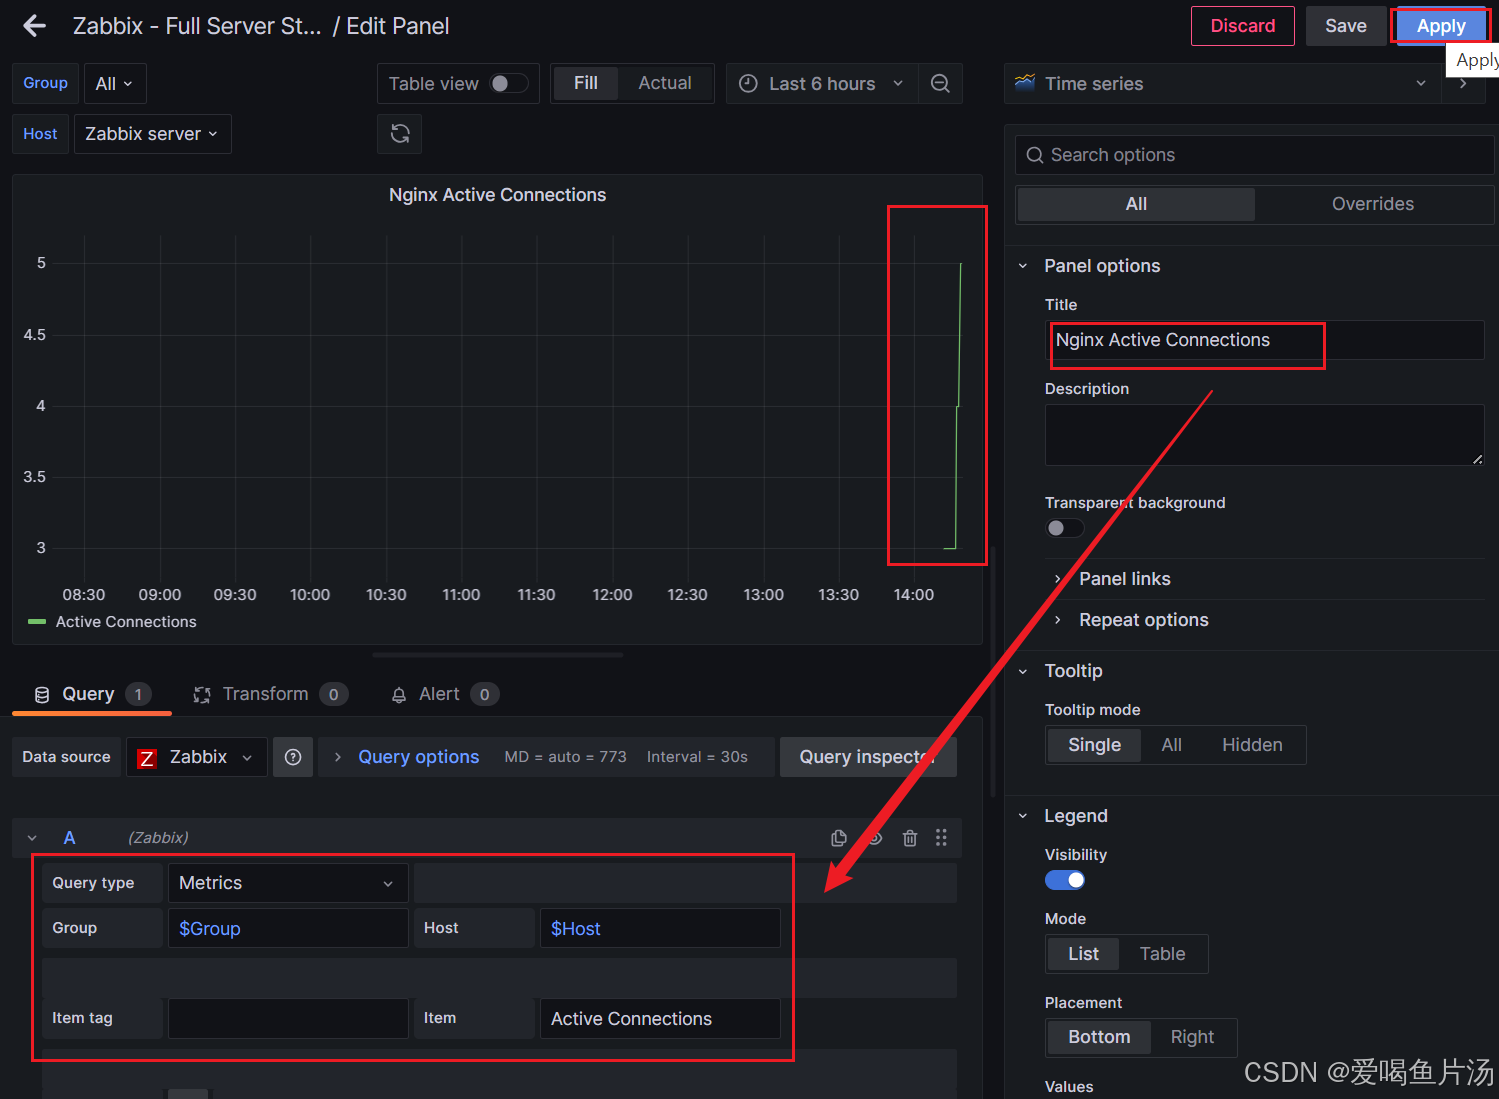Switch to the Alert tab

pyautogui.click(x=444, y=694)
